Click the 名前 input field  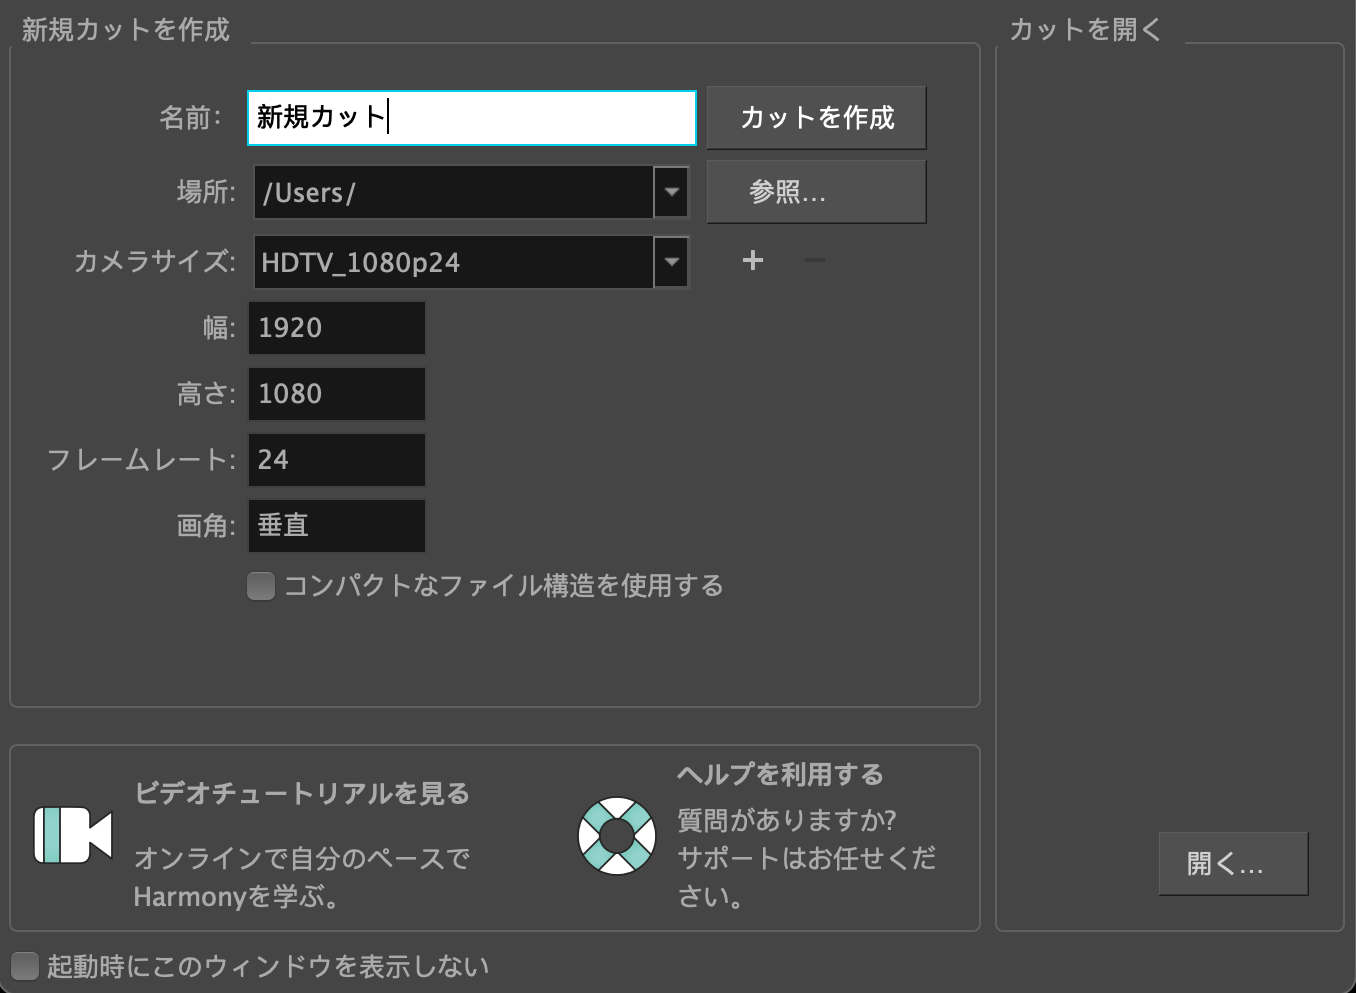tap(472, 118)
